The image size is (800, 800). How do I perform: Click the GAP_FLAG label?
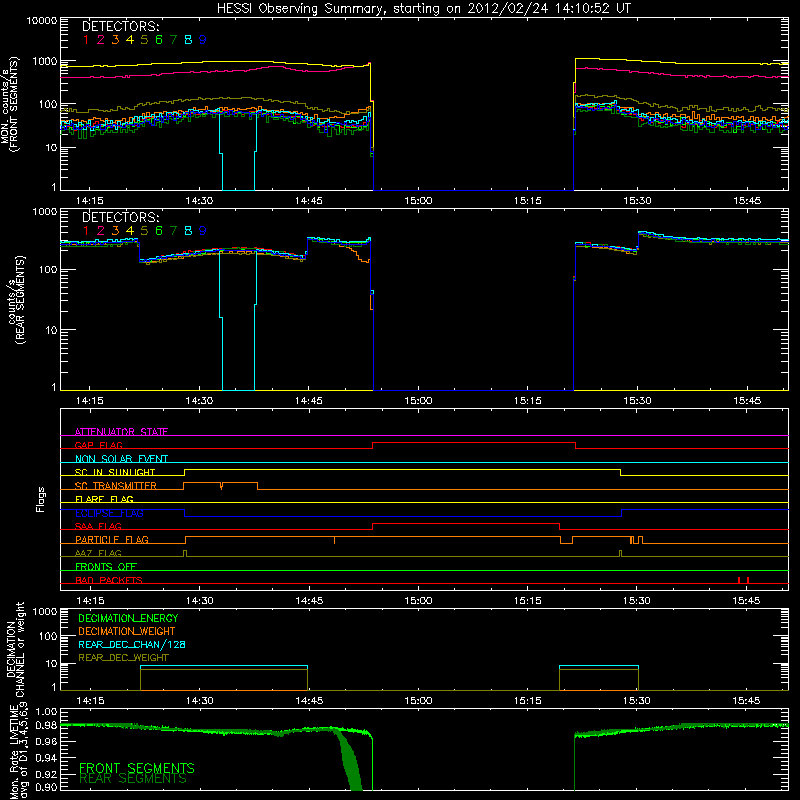pos(98,445)
